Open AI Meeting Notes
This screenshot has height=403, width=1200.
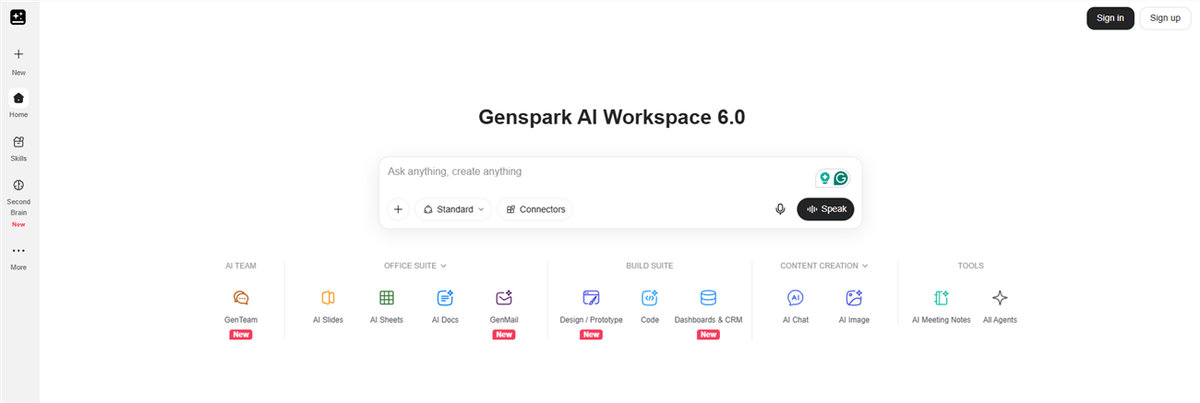click(x=941, y=307)
